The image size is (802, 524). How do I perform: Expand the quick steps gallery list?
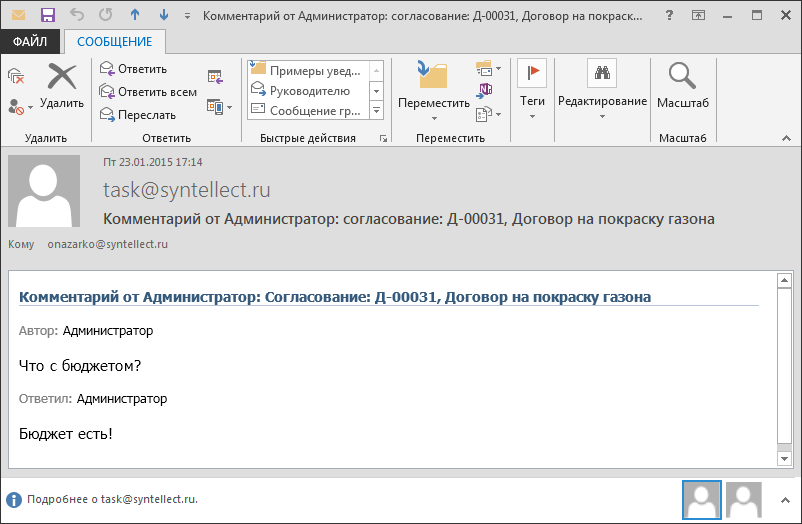377,110
